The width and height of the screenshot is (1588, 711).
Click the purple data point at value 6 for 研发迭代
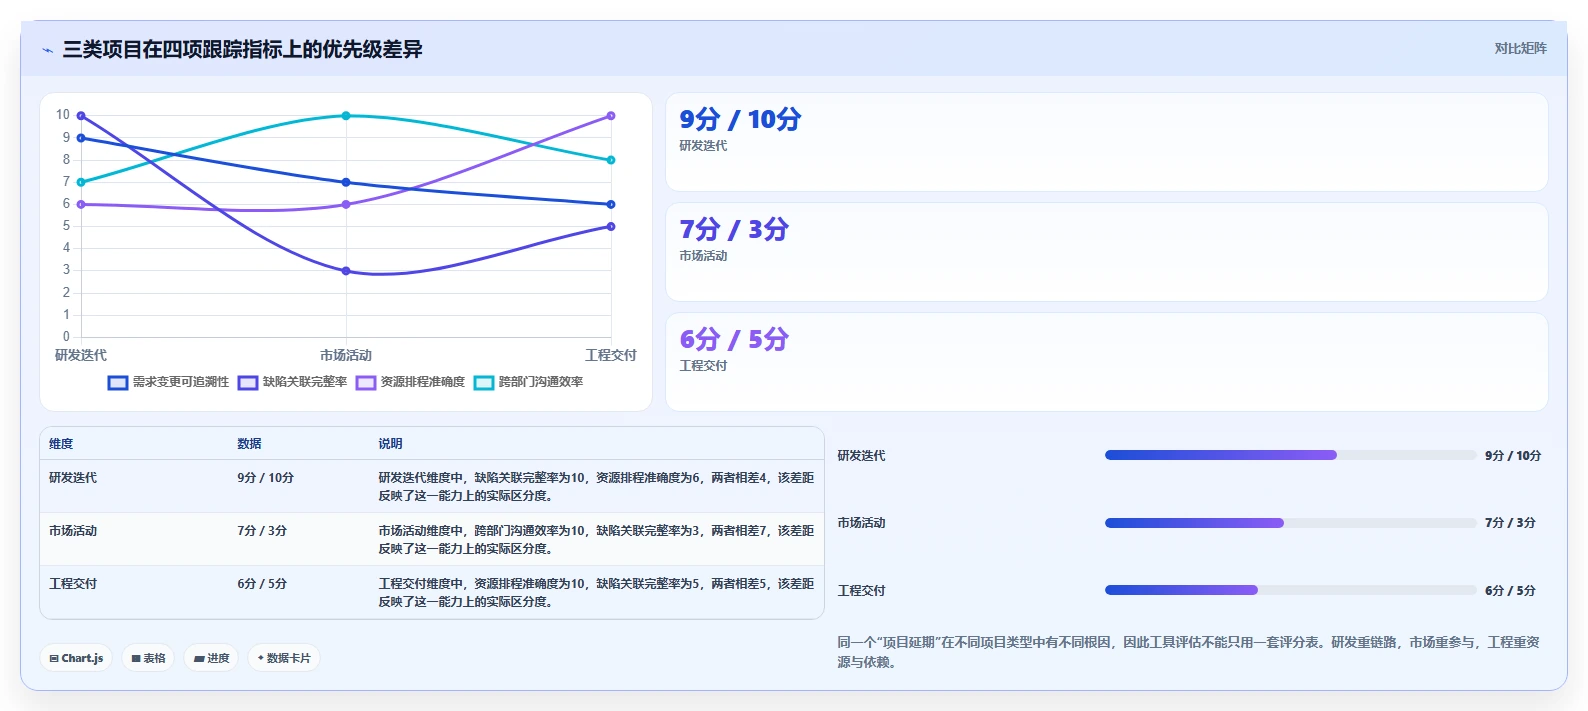(x=81, y=205)
